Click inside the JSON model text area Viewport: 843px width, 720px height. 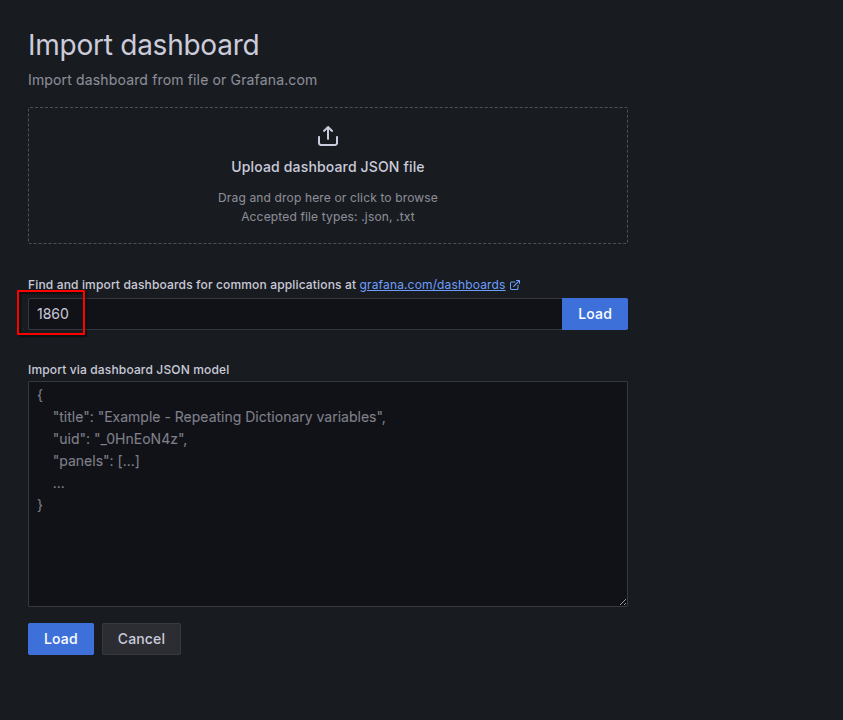click(x=327, y=550)
